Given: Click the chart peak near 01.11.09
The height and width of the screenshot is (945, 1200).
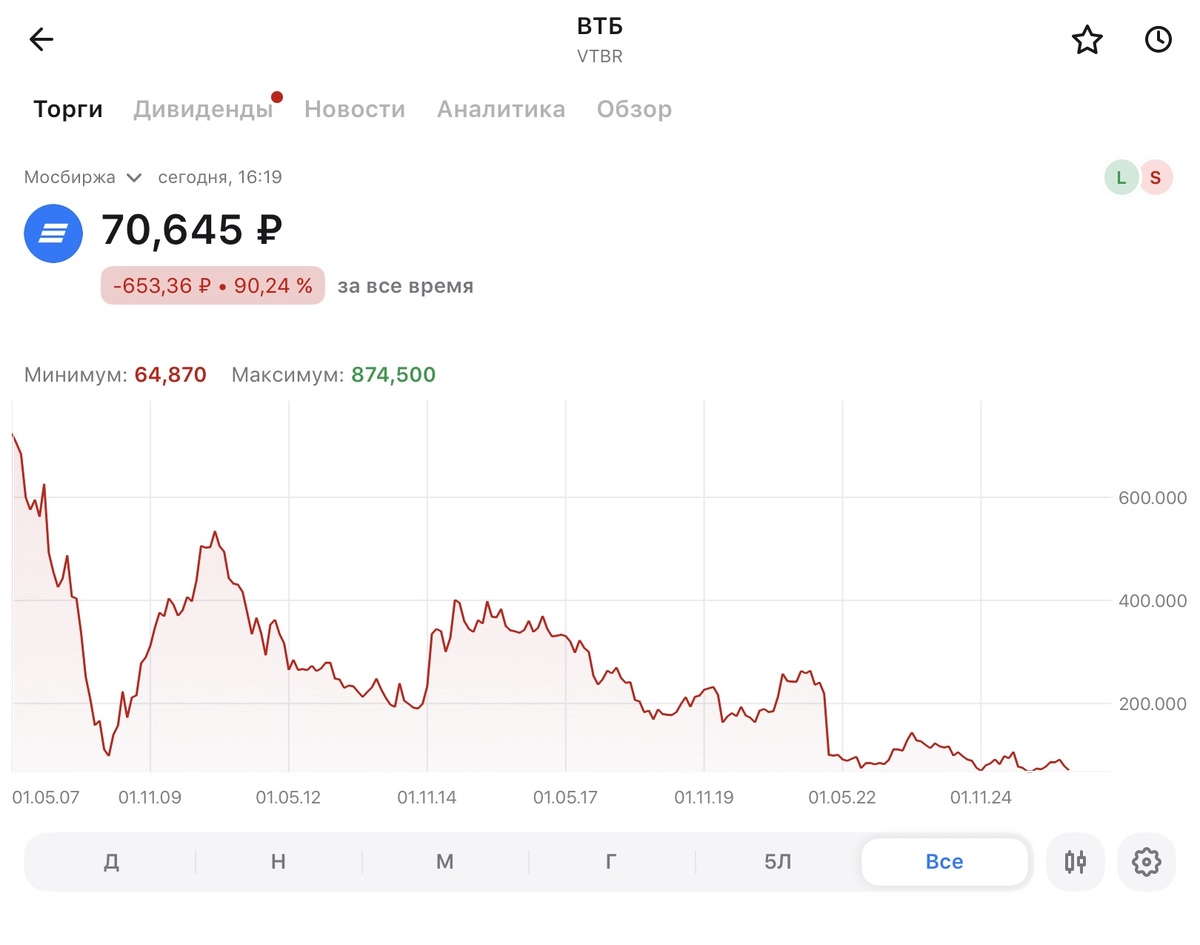Looking at the screenshot, I should [x=215, y=532].
